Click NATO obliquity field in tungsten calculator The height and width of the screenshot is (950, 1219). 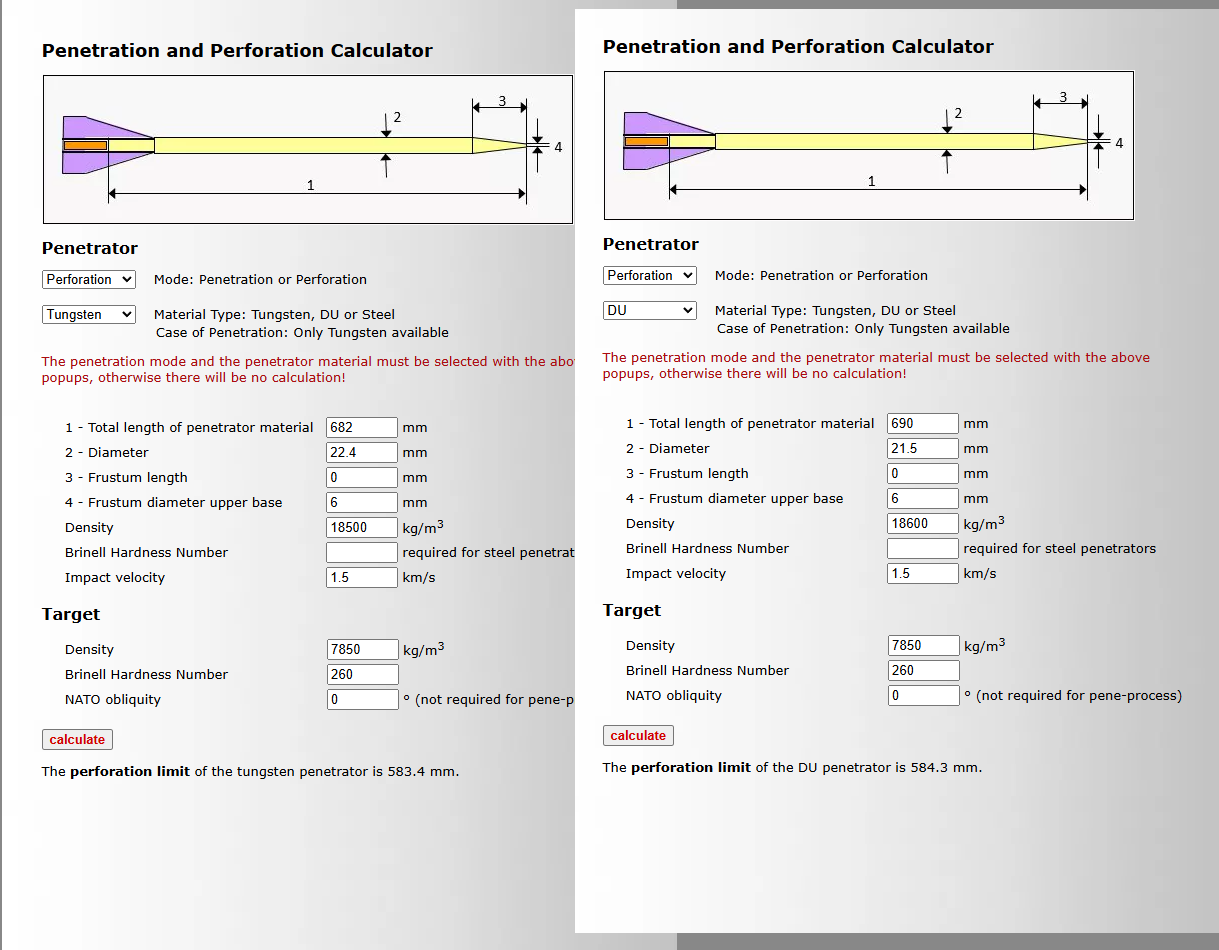click(x=362, y=699)
